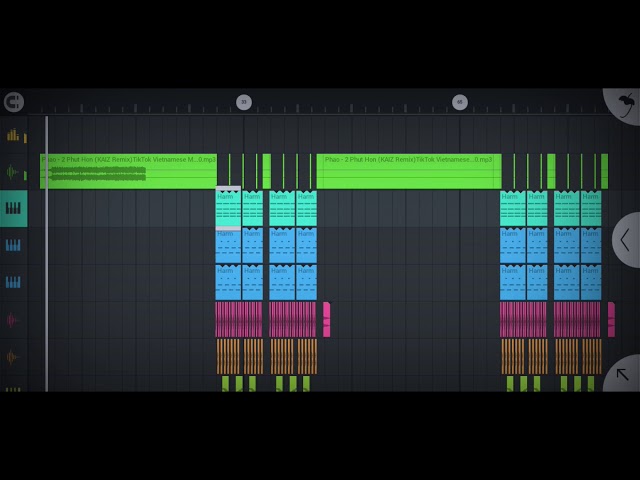Tap the diagonal arrow corner button

coord(622,374)
